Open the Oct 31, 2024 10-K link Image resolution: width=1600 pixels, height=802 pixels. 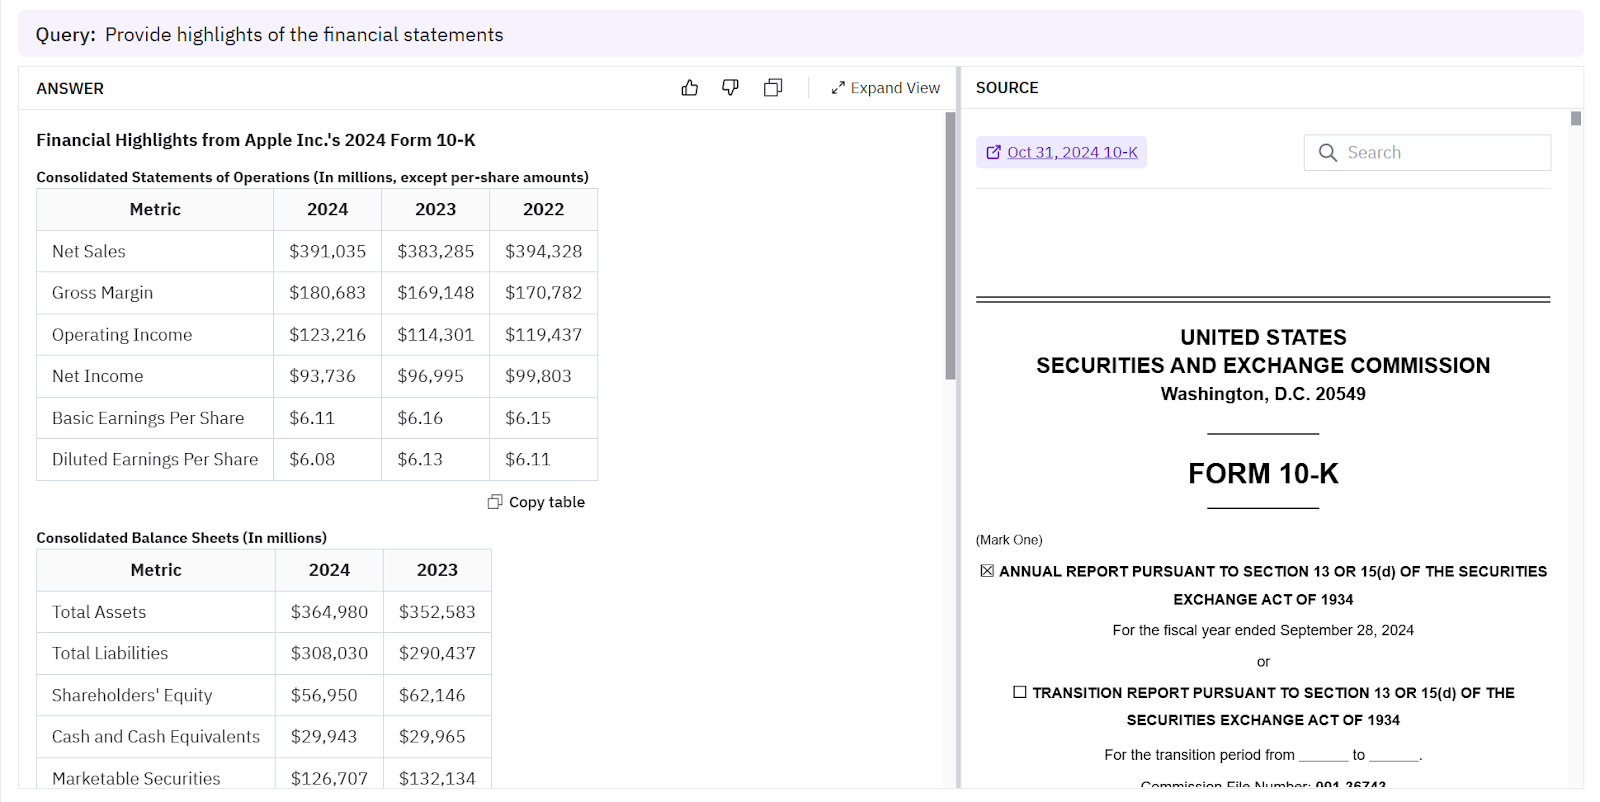tap(1062, 152)
